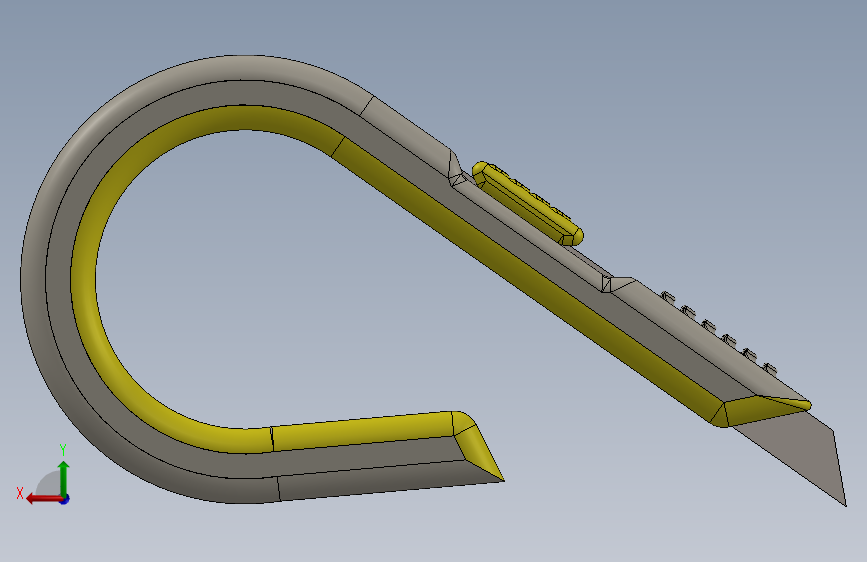Click the green Y axis arrow of the triad
The height and width of the screenshot is (562, 867).
click(x=64, y=478)
